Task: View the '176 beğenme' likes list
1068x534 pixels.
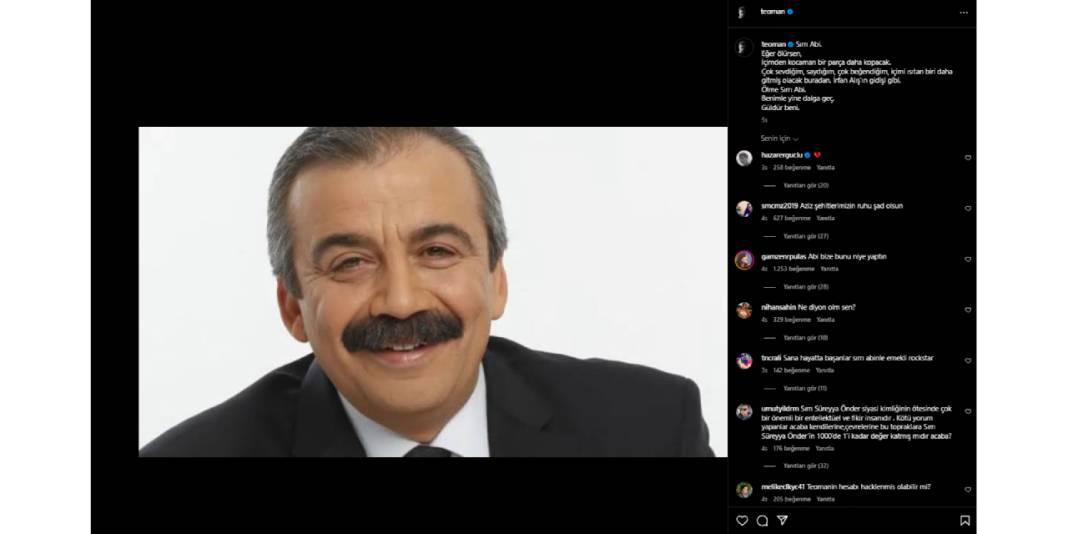Action: click(791, 448)
